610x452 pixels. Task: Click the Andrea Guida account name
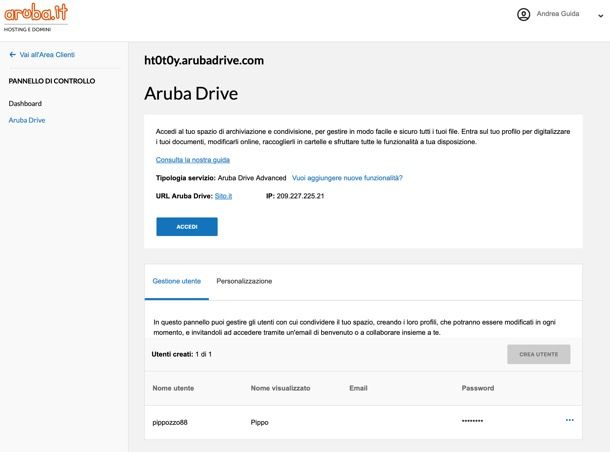[x=558, y=14]
